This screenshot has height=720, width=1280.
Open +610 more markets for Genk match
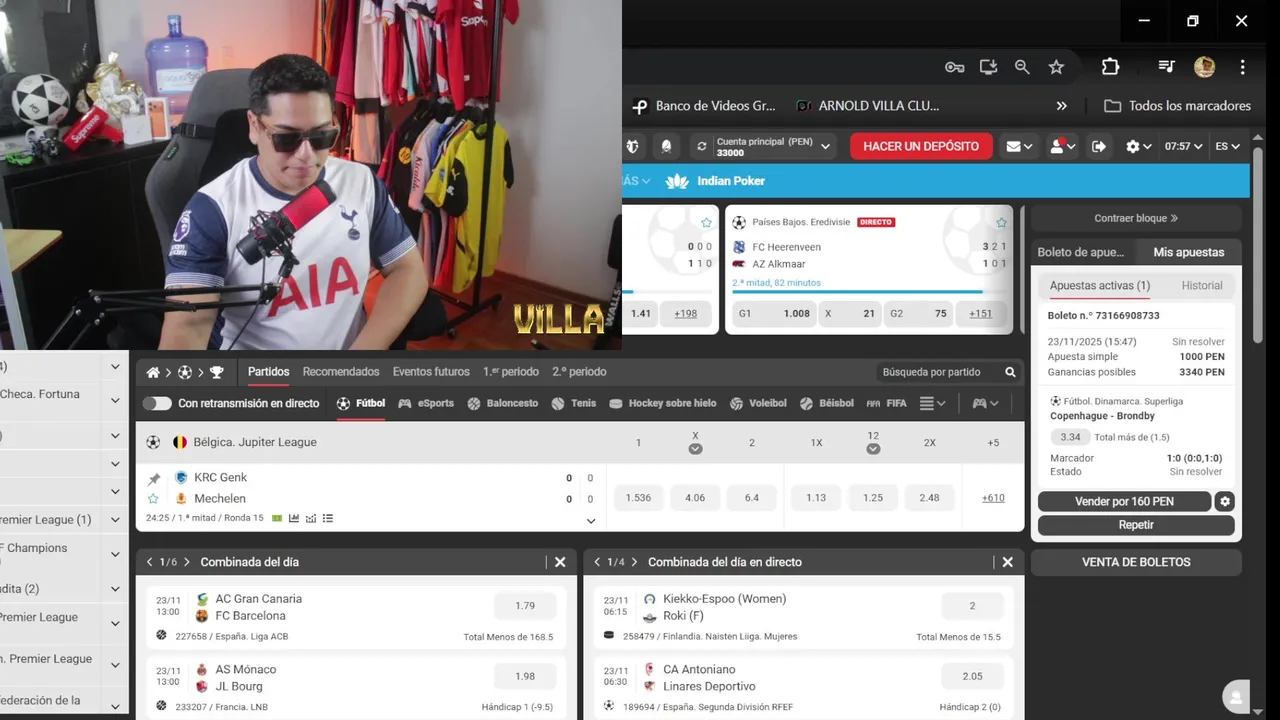point(993,498)
